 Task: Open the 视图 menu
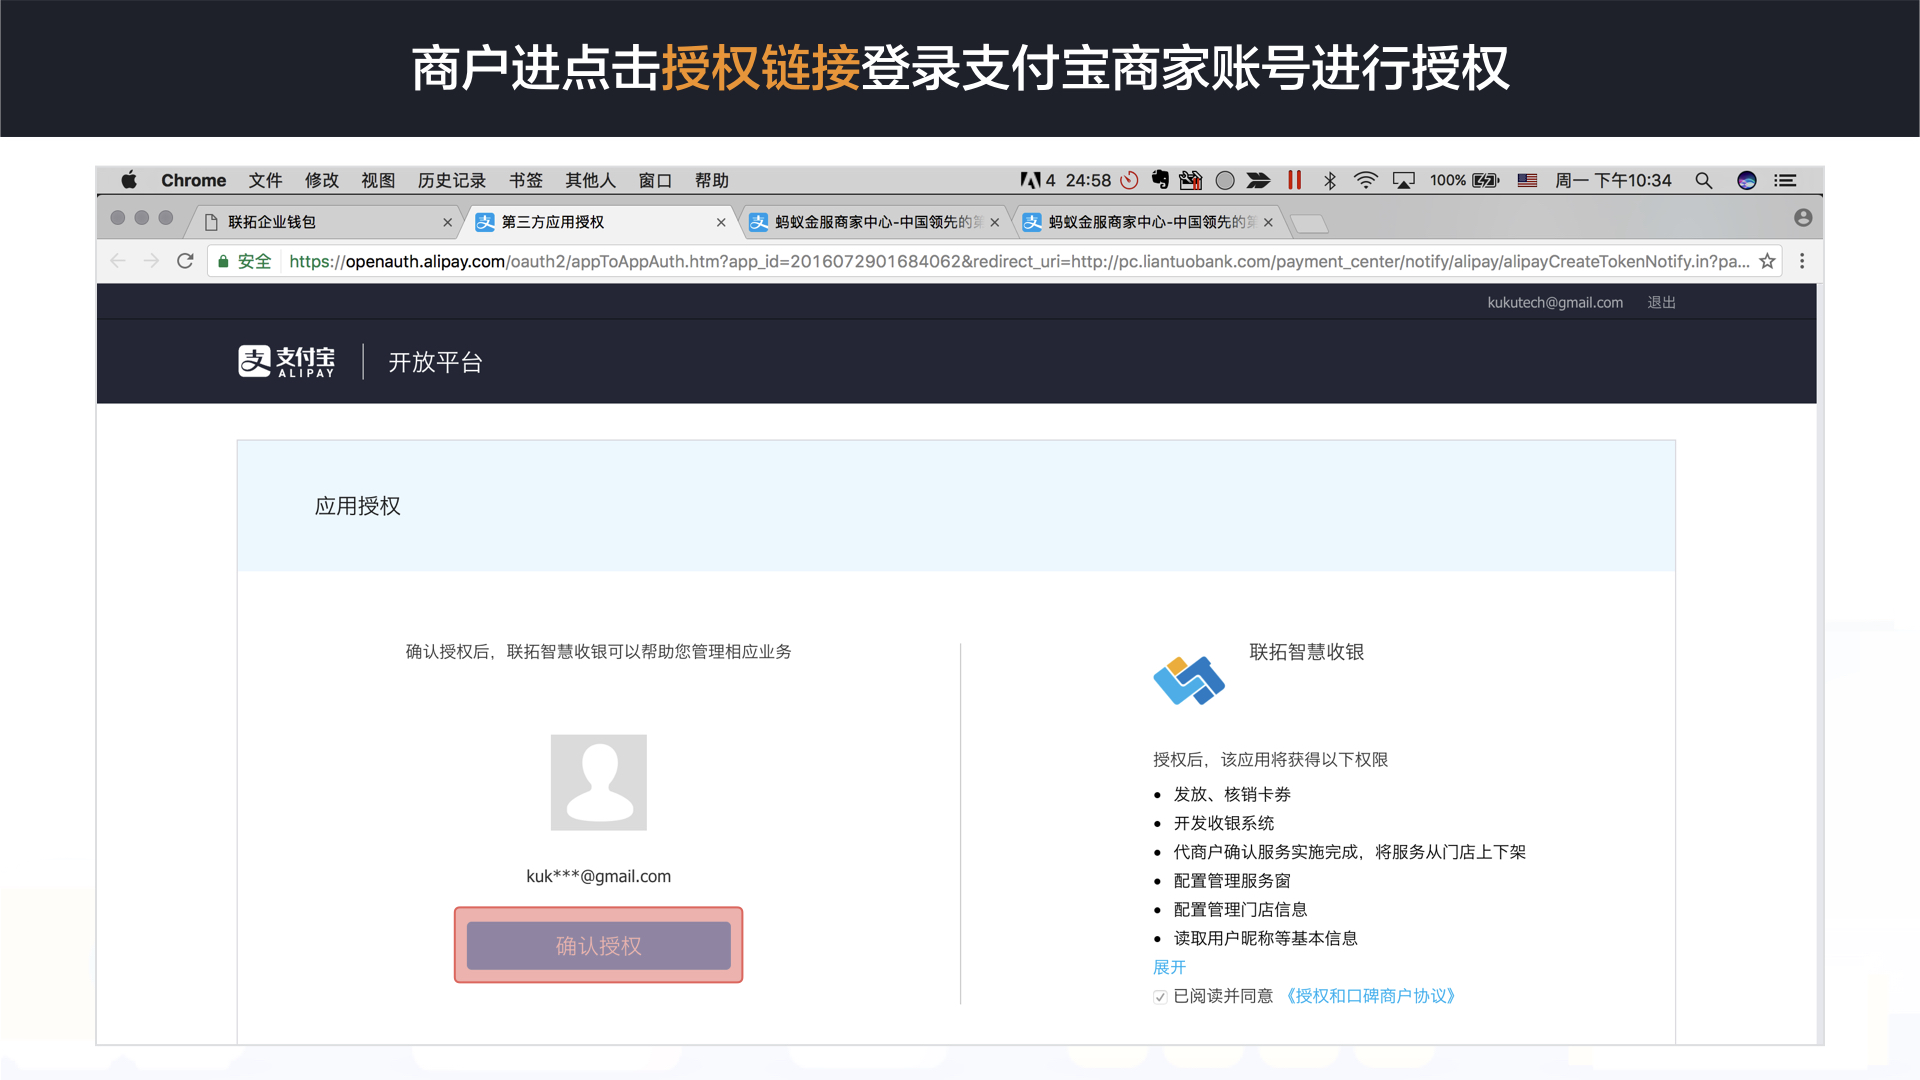378,180
